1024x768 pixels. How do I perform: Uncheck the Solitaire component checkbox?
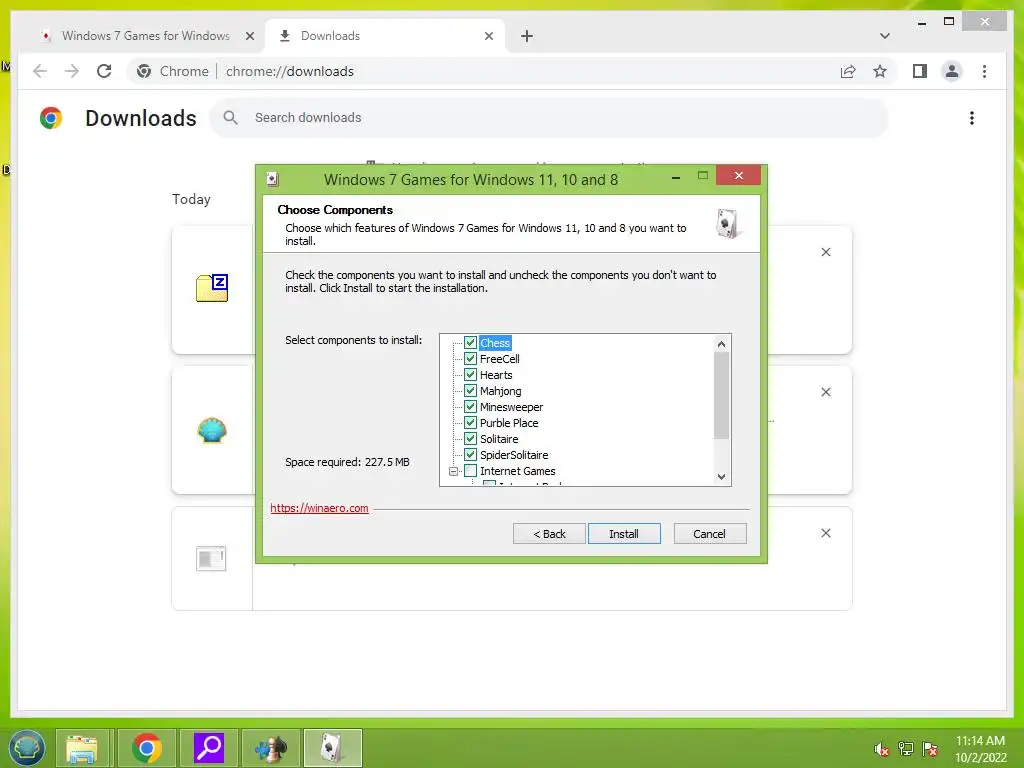pyautogui.click(x=470, y=439)
